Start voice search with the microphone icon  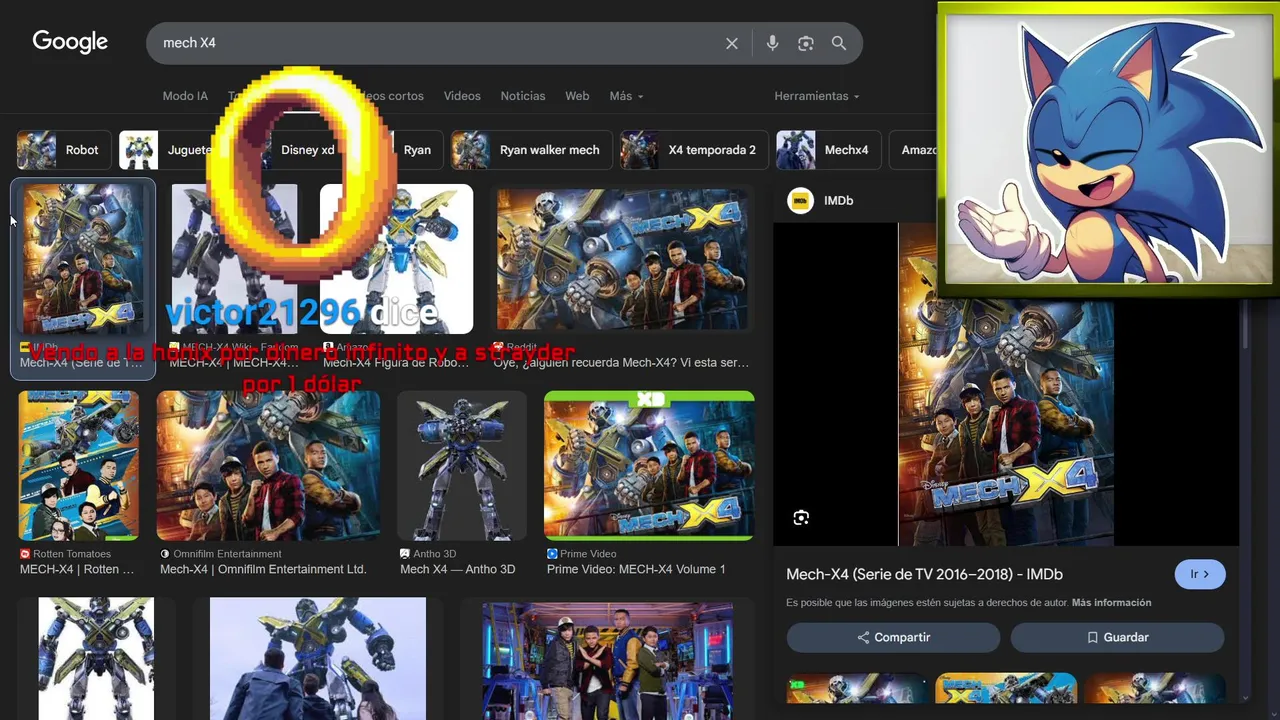tap(772, 43)
